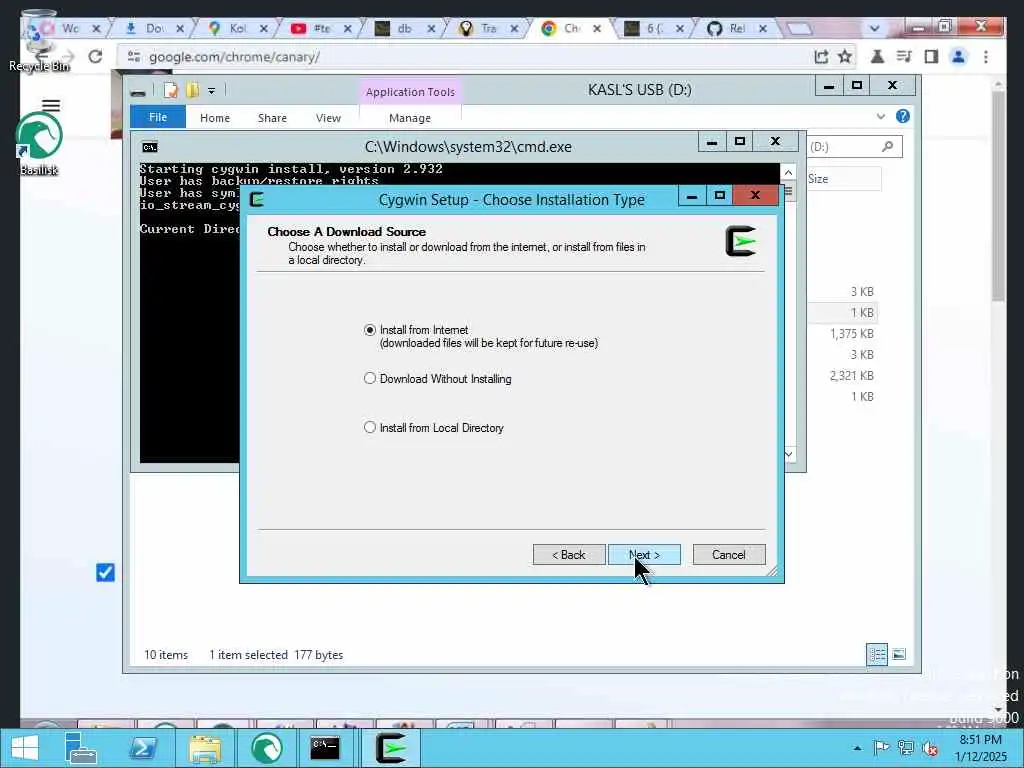Open the Customize Quick Access Toolbar dropdown
Viewport: 1024px width, 768px height.
point(212,91)
